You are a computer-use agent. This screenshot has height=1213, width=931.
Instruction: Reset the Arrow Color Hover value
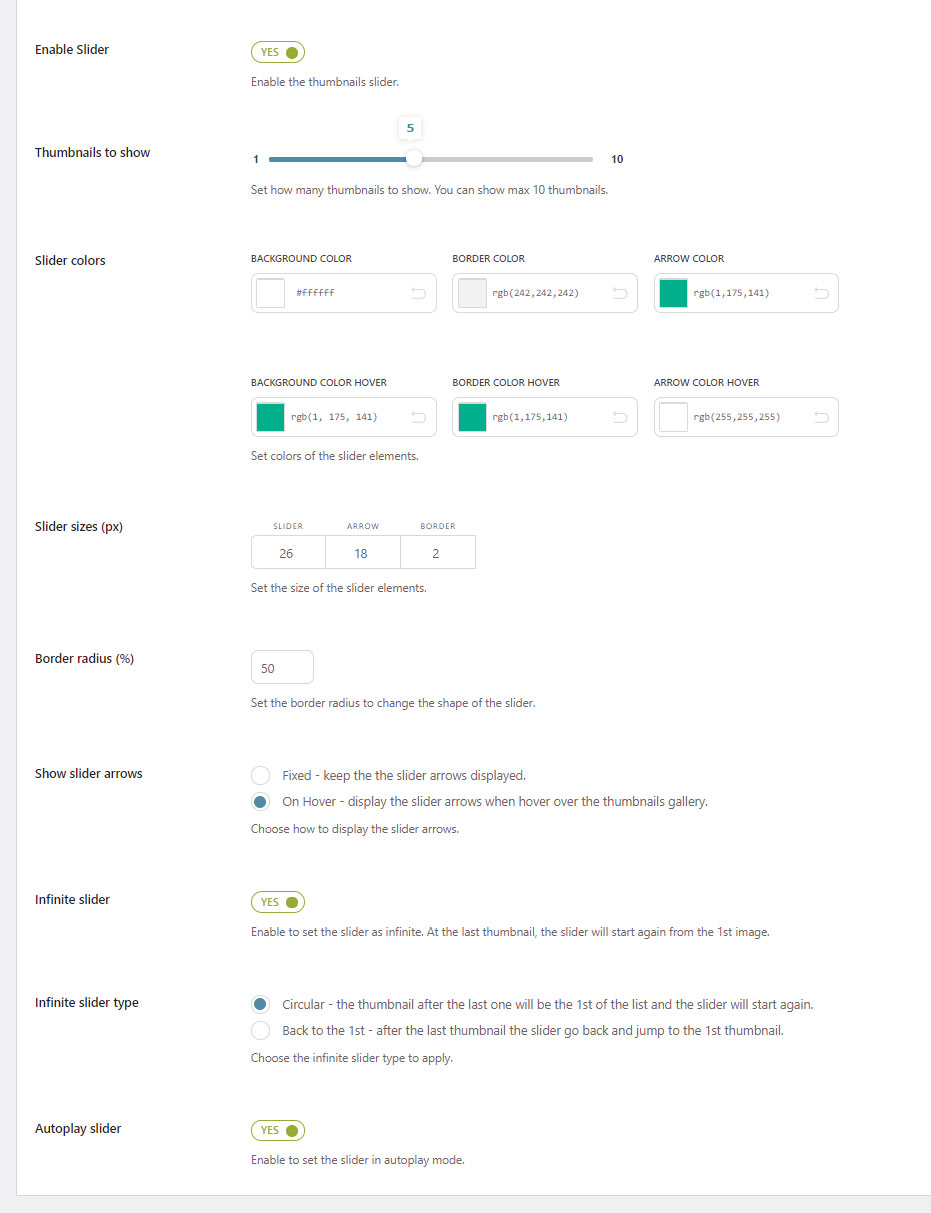[x=821, y=417]
